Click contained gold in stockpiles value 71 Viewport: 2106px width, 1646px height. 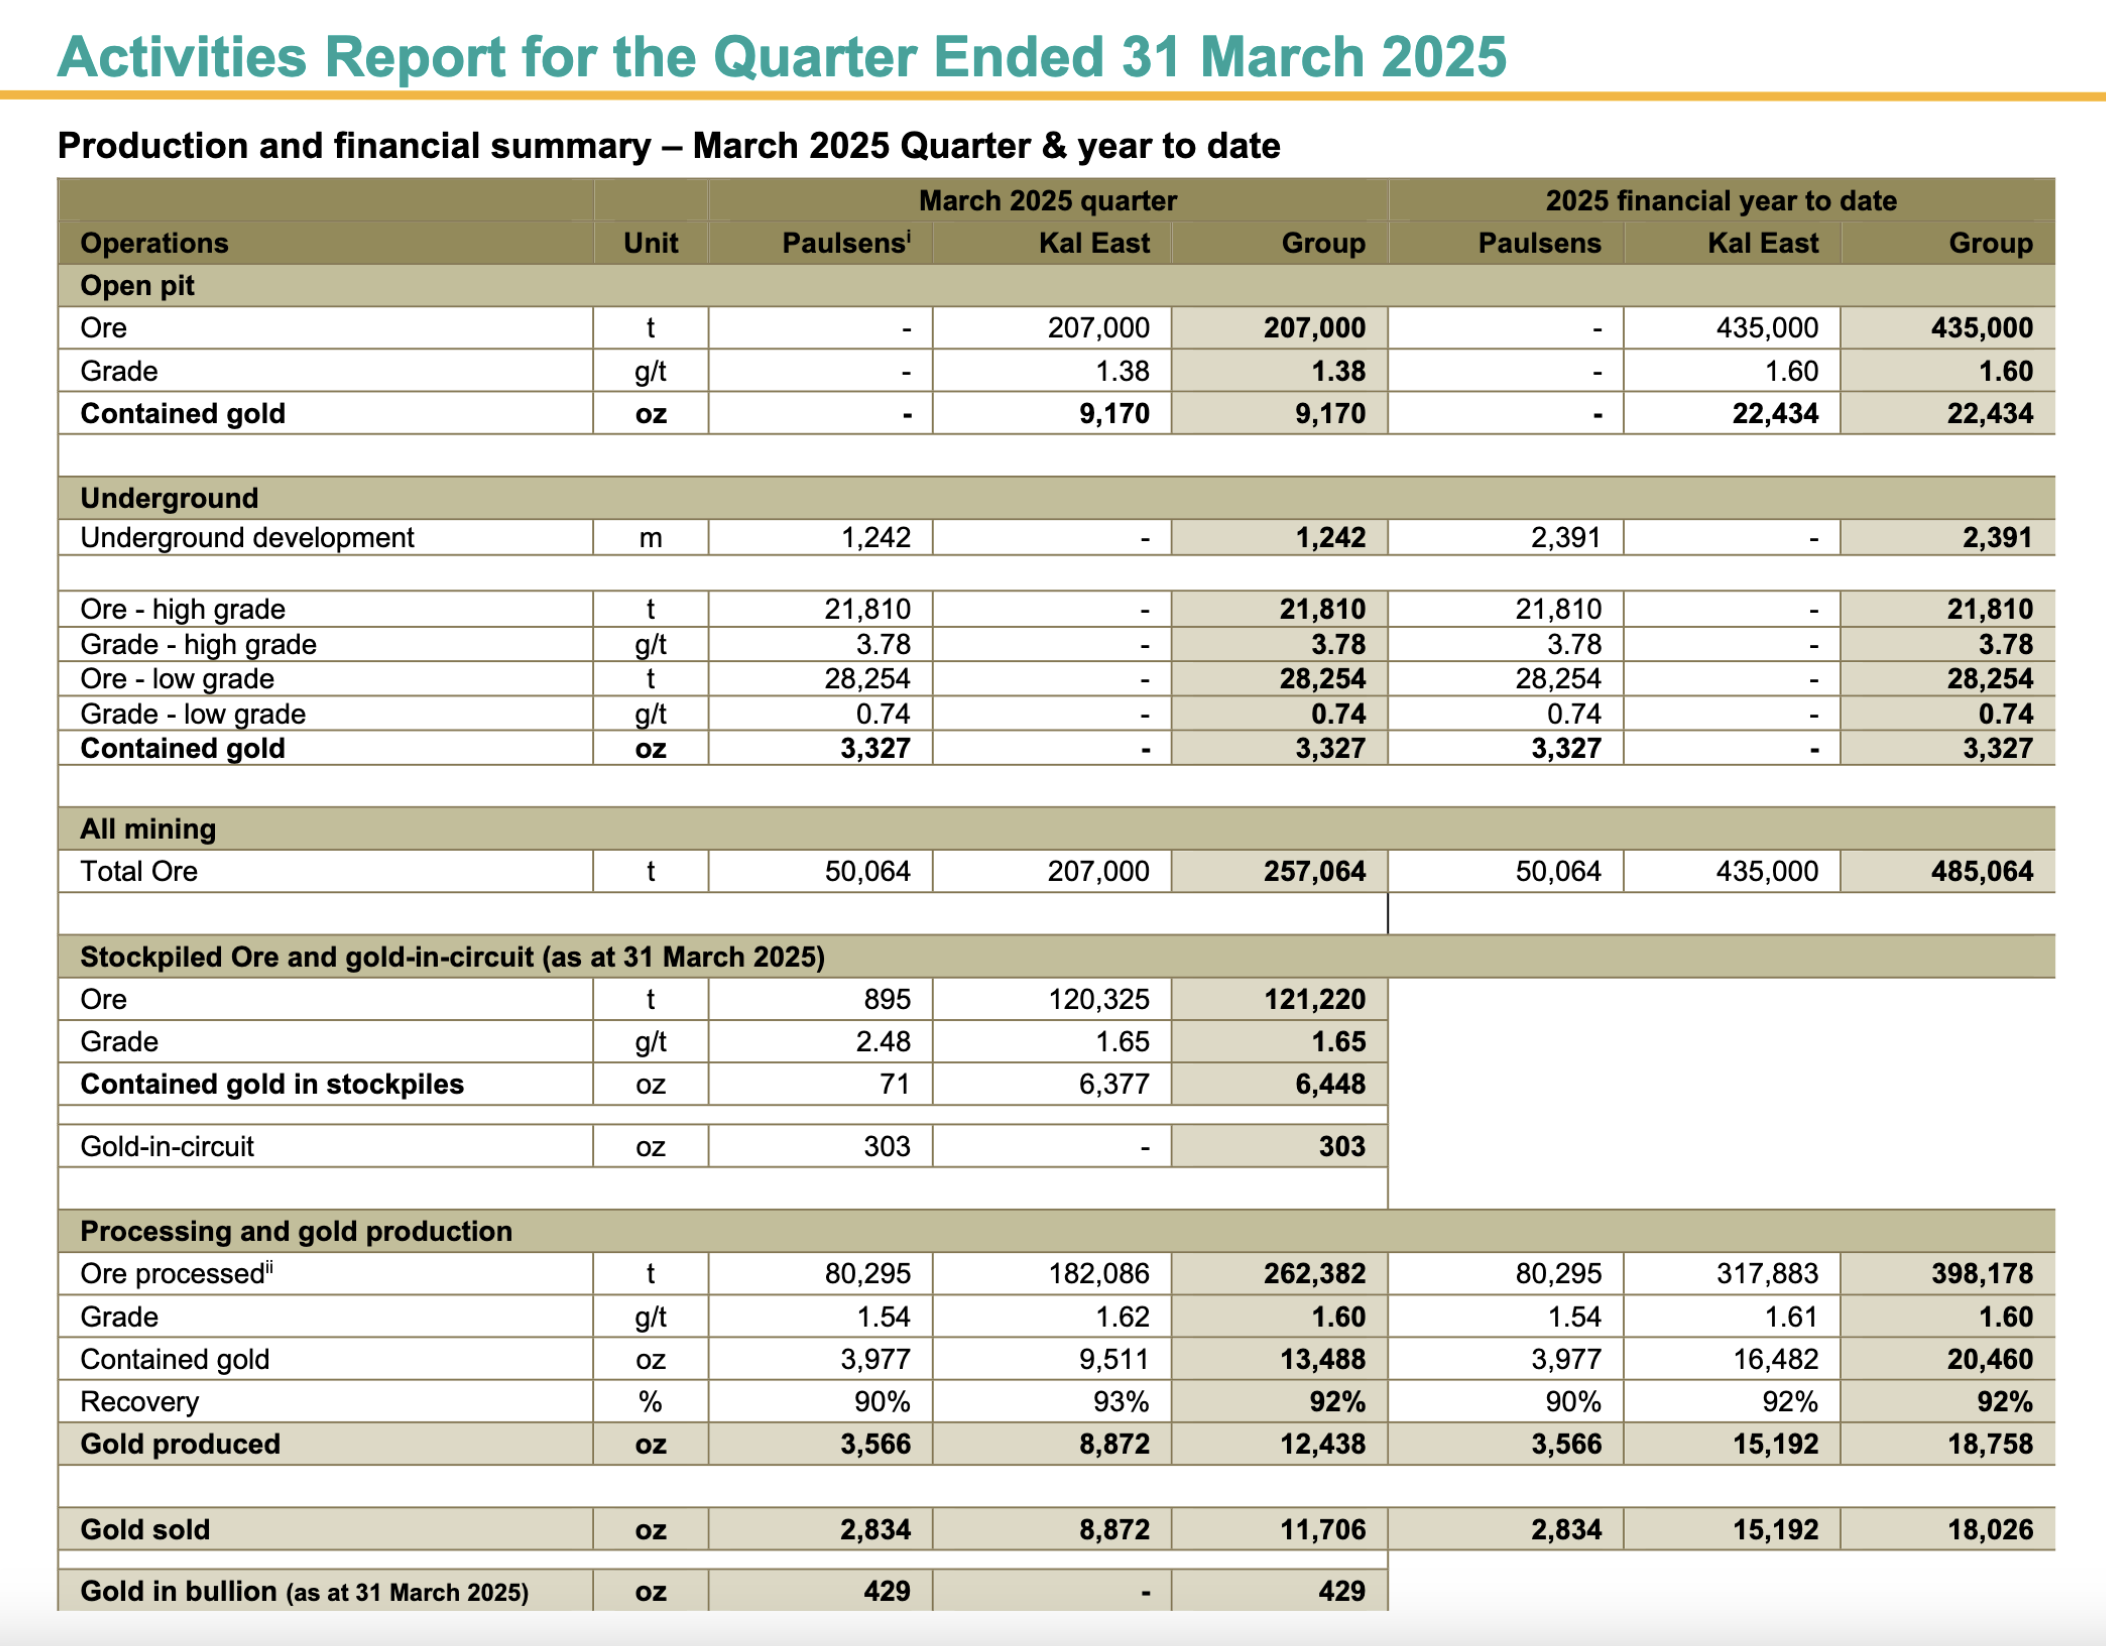pos(894,1084)
